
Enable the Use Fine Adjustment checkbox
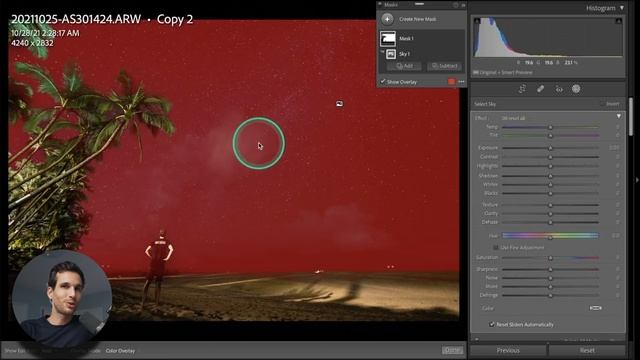(x=496, y=247)
